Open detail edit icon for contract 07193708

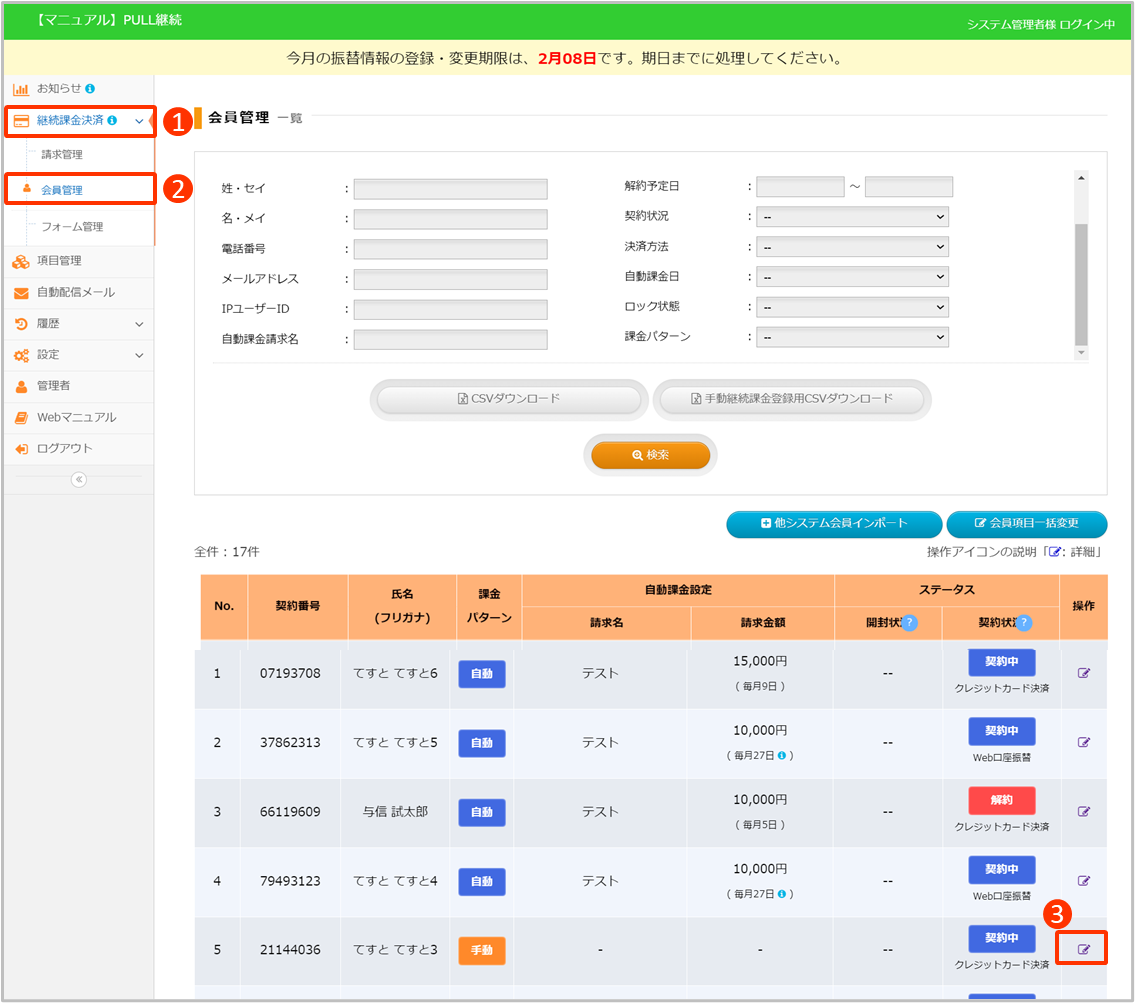coord(1083,673)
